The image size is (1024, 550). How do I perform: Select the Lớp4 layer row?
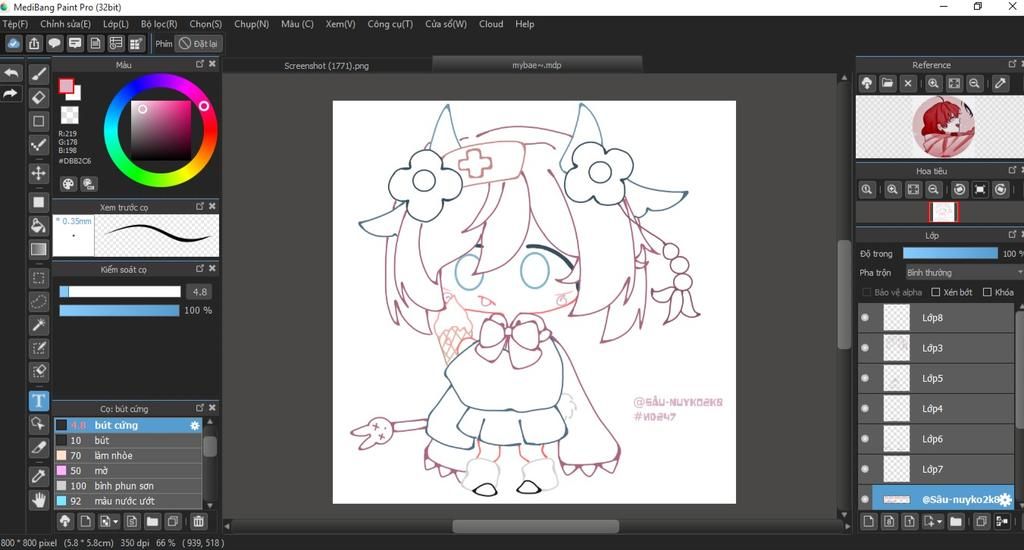pyautogui.click(x=935, y=408)
